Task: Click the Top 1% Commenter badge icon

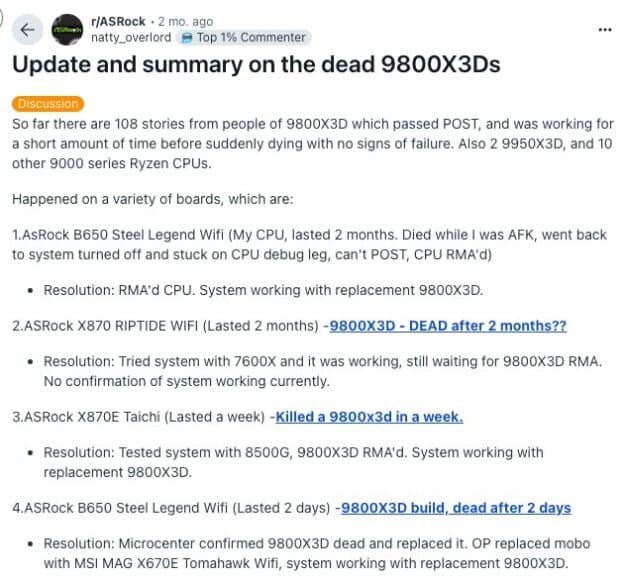Action: tap(187, 37)
